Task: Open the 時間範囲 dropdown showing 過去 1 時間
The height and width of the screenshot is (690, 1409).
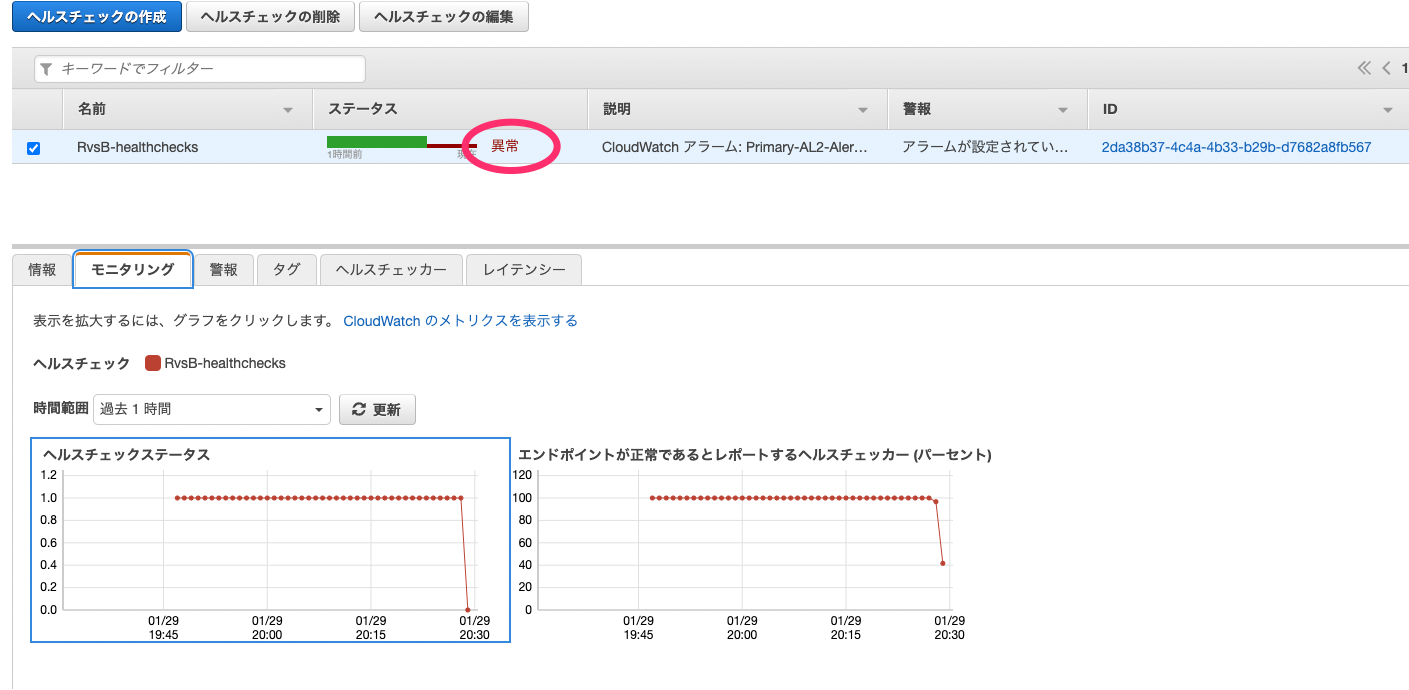Action: point(211,409)
